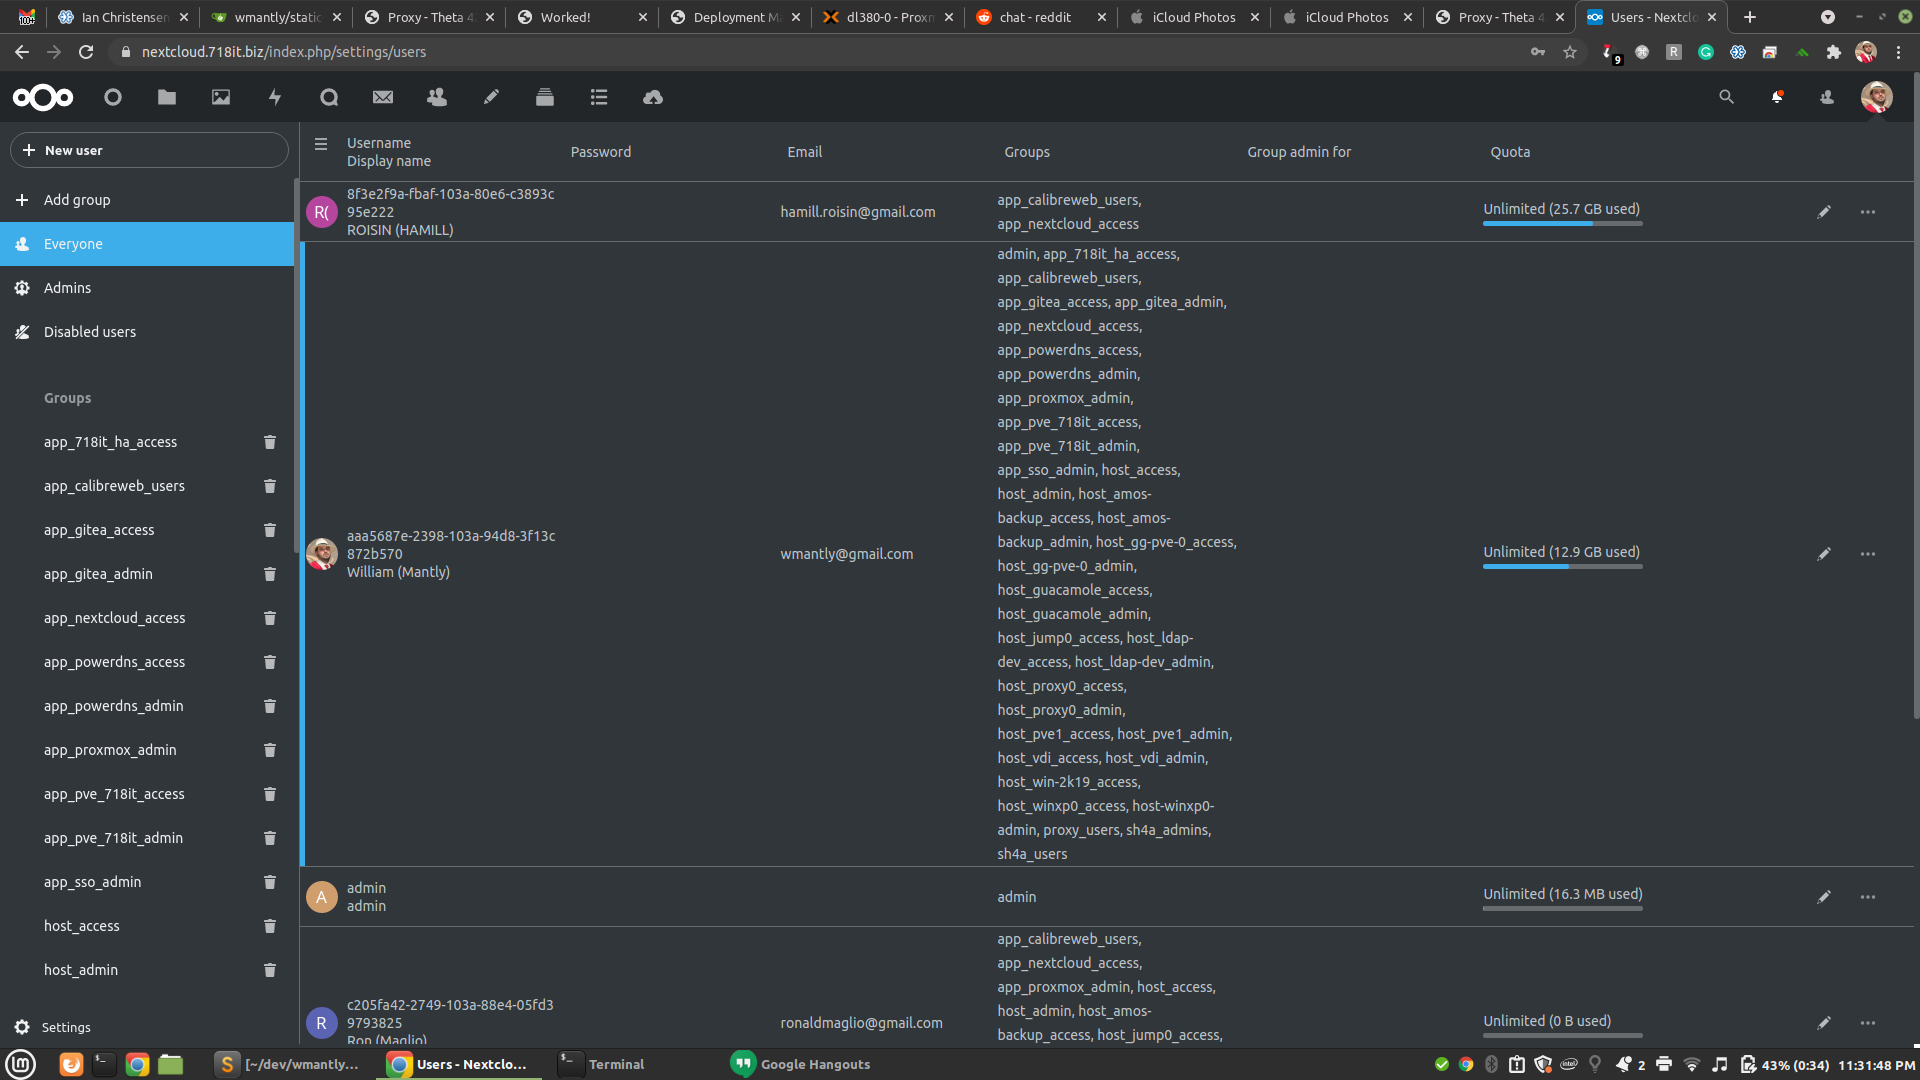Open more actions for admin user
The width and height of the screenshot is (1920, 1080).
1867,897
